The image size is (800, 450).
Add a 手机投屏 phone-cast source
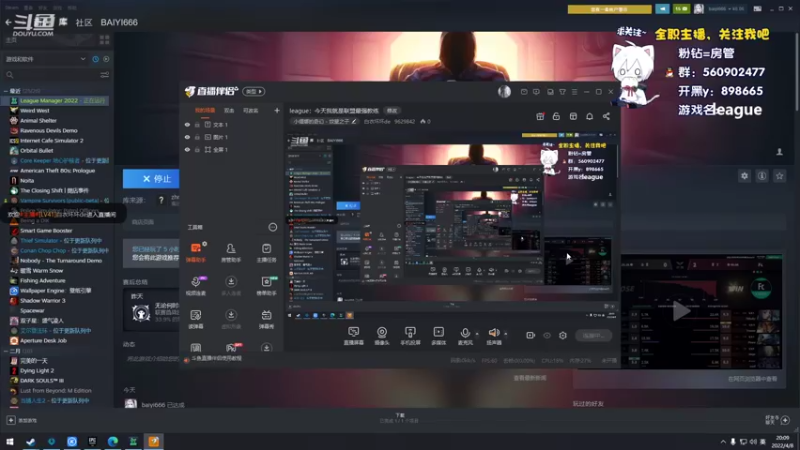[410, 336]
